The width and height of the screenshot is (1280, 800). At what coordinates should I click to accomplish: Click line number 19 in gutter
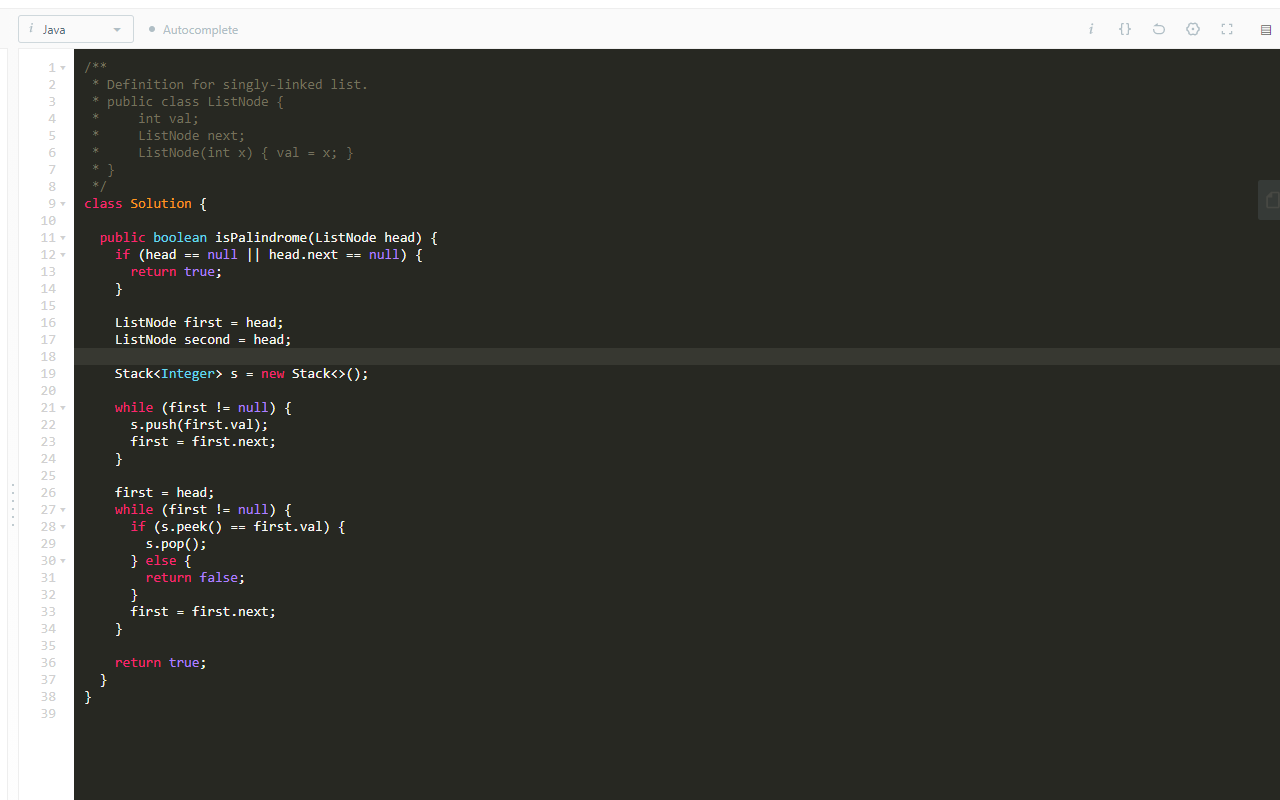click(48, 373)
